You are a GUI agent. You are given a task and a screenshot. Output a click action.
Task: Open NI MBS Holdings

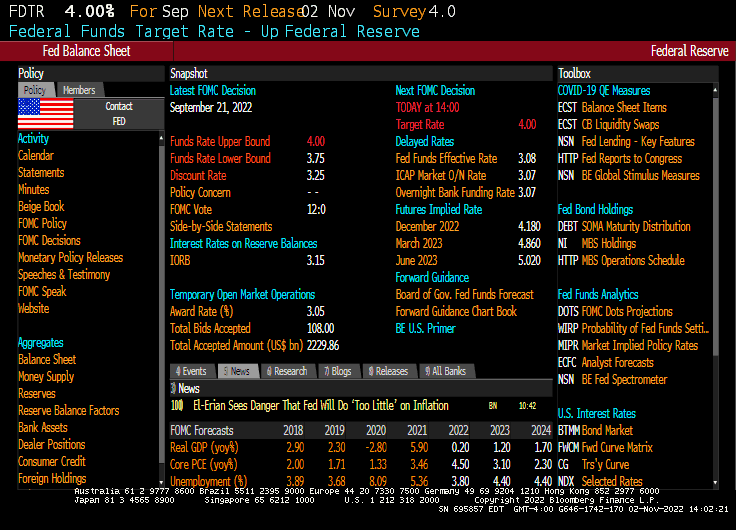tap(597, 243)
